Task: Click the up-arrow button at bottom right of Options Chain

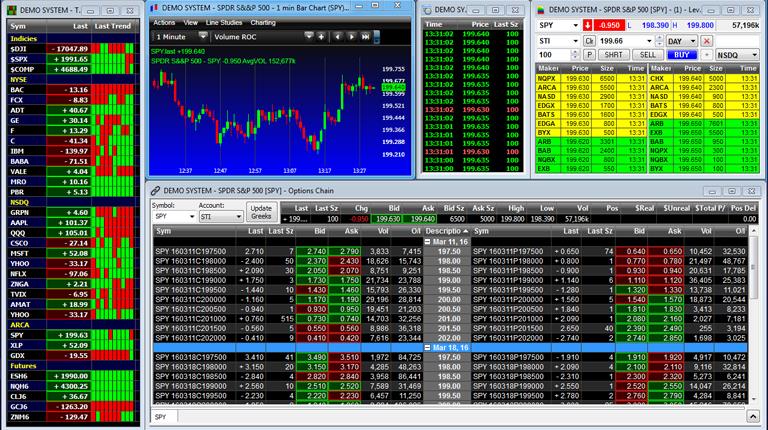Action: click(x=753, y=417)
